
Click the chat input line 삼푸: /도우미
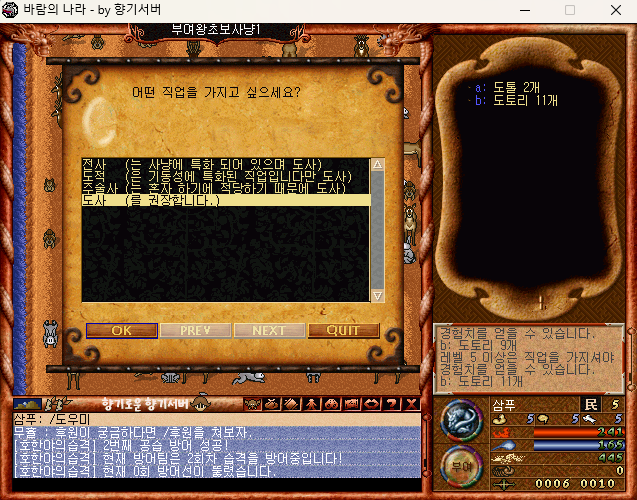(x=217, y=419)
